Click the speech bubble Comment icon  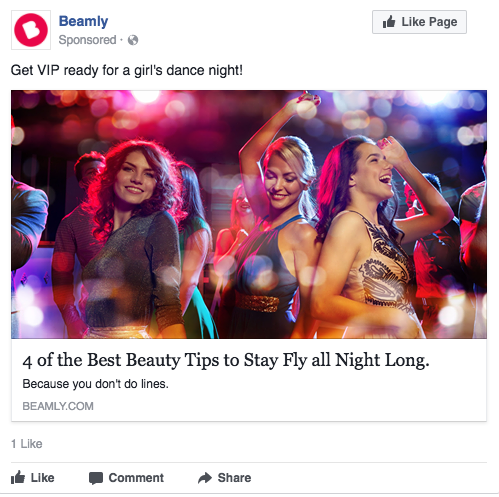tap(96, 478)
